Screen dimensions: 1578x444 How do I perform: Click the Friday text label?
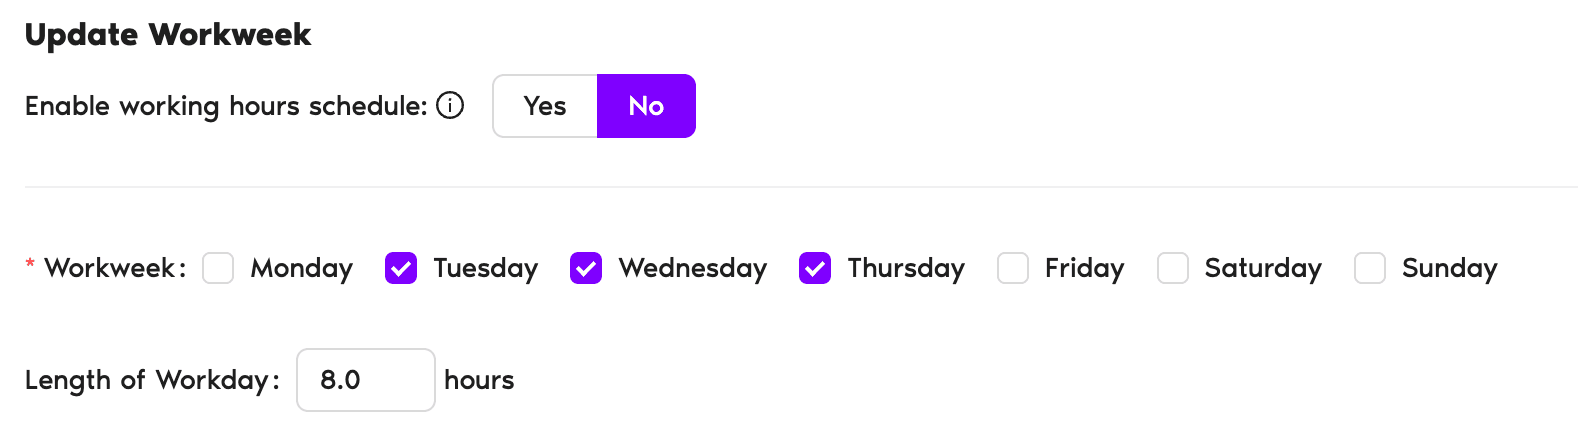pos(1084,268)
